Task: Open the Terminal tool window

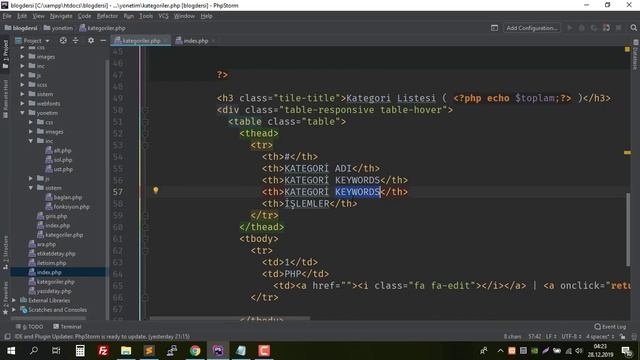Action: coord(67,327)
